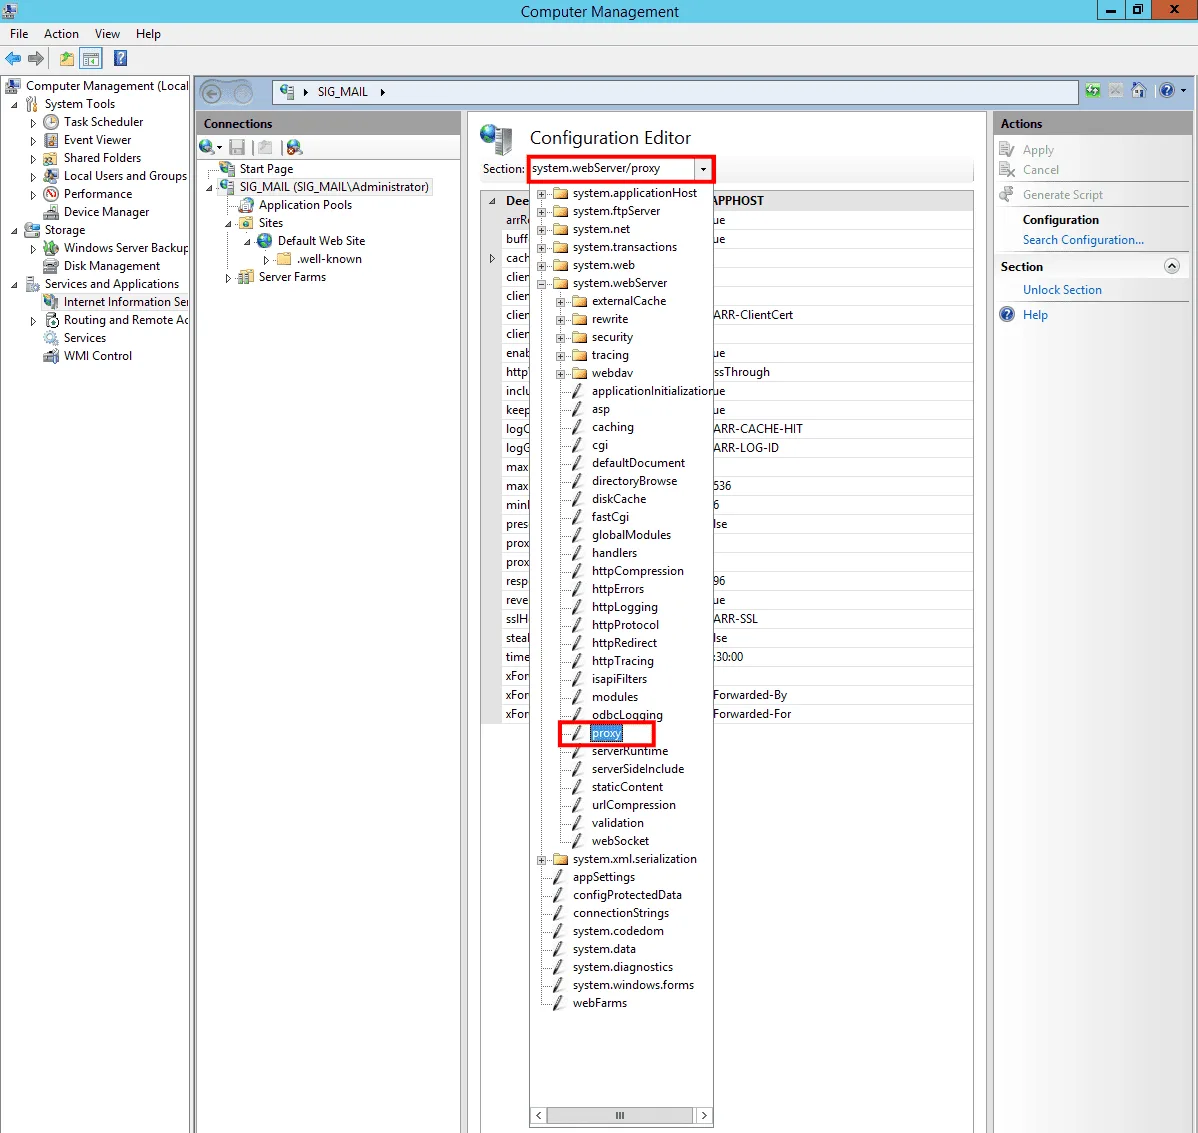The height and width of the screenshot is (1133, 1198).
Task: Open the MMC toolbar Help icon
Action: 120,59
